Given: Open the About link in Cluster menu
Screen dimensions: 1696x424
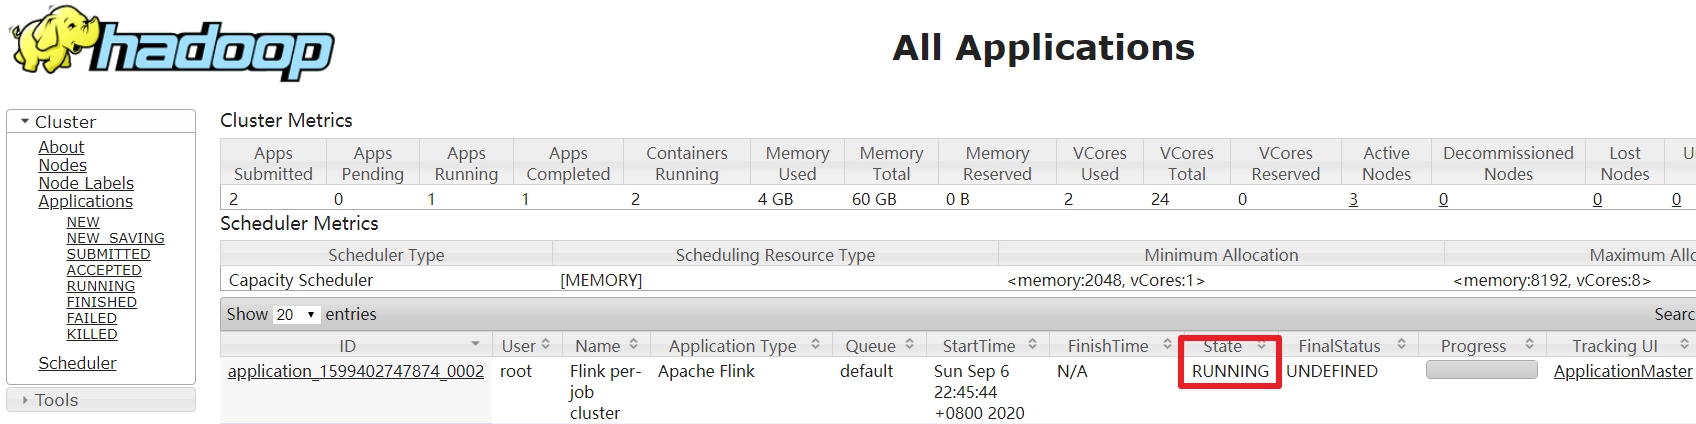Looking at the screenshot, I should click(61, 147).
